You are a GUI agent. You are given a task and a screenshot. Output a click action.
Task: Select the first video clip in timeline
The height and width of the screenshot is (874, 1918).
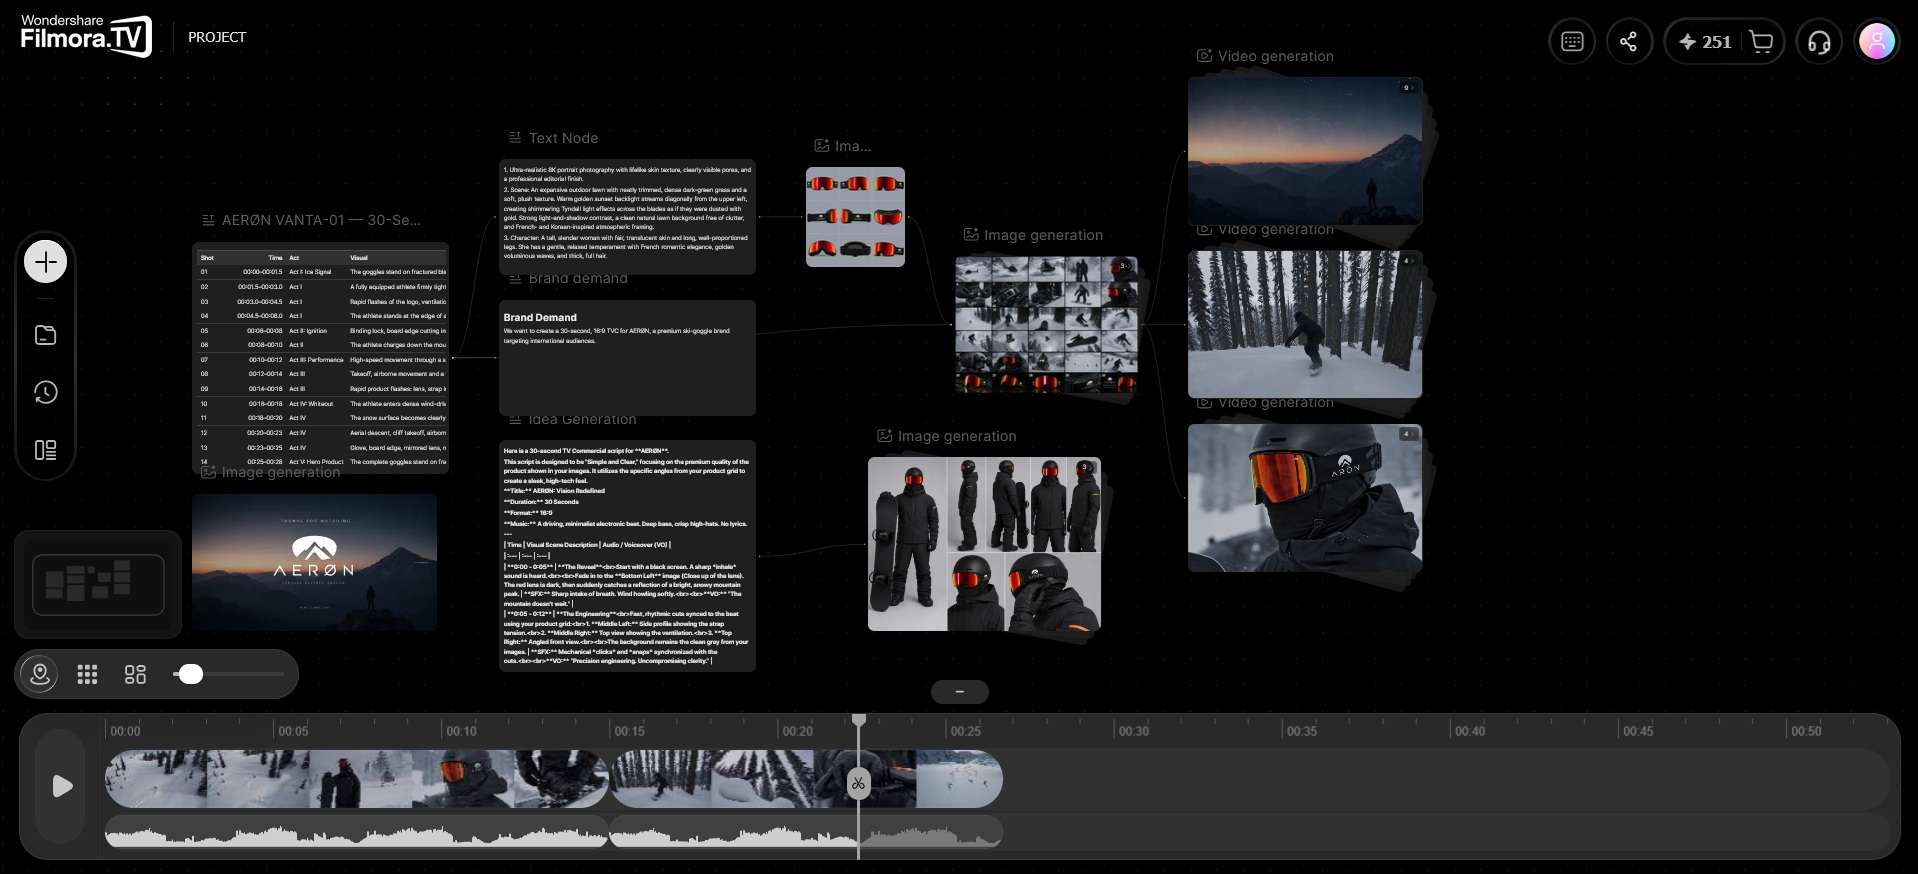tap(357, 779)
